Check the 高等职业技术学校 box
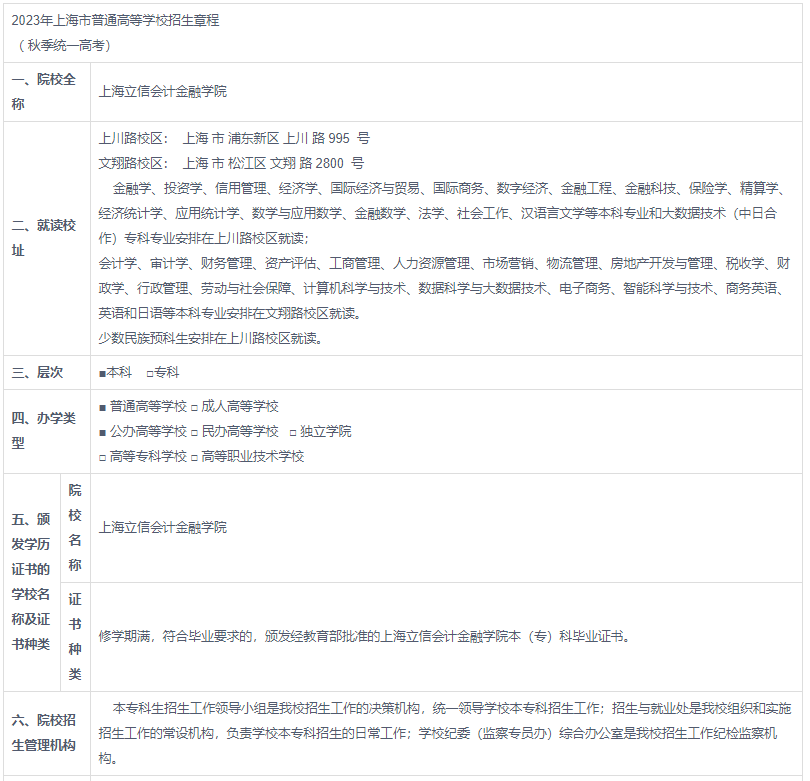 (x=195, y=457)
